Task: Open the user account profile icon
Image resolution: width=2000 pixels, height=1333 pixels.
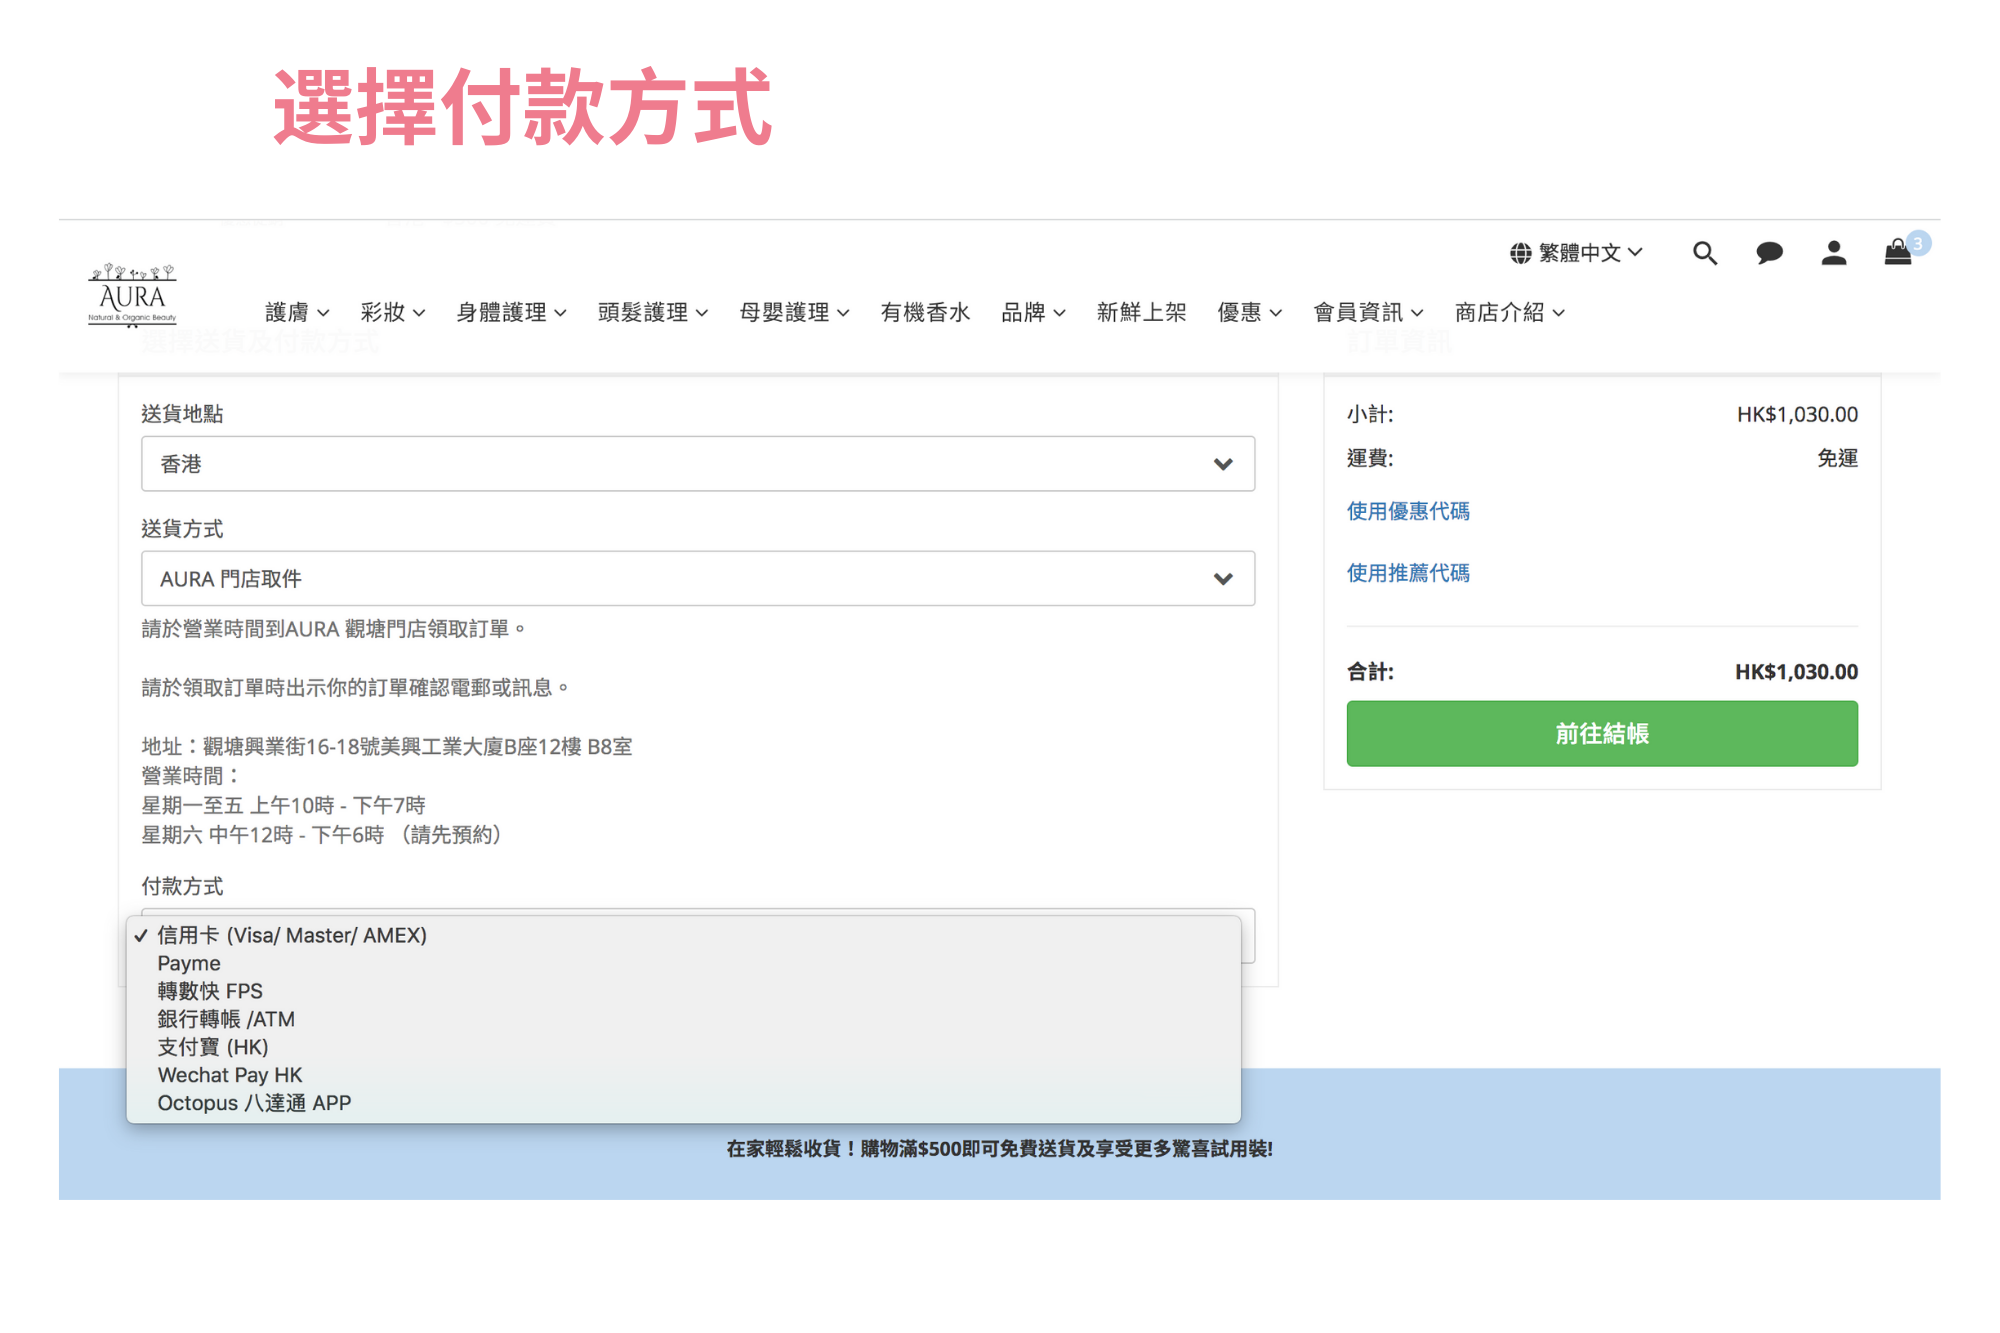Action: click(1833, 253)
